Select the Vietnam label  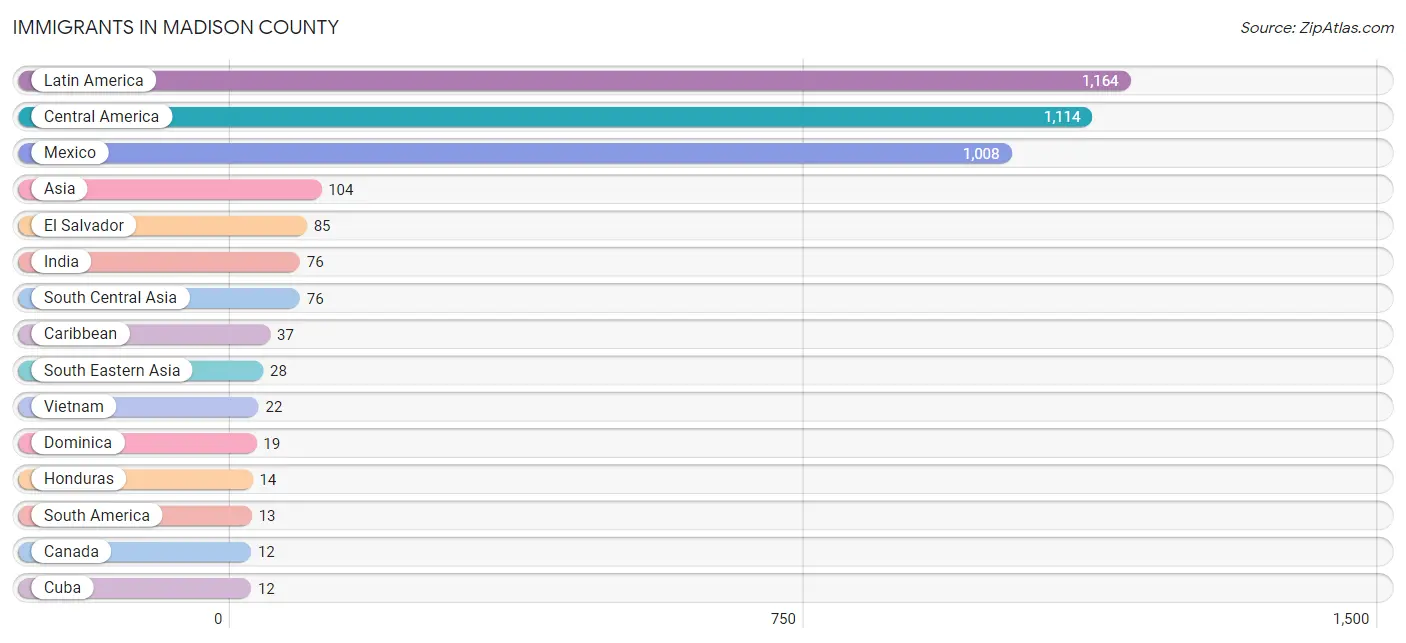pyautogui.click(x=74, y=406)
